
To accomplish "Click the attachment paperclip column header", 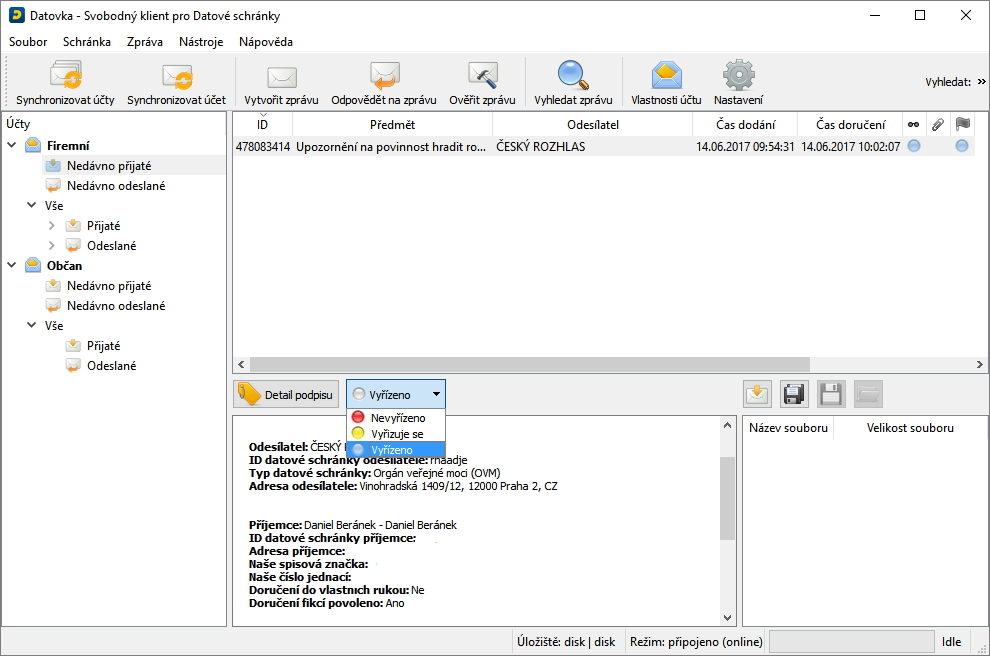I will 938,124.
